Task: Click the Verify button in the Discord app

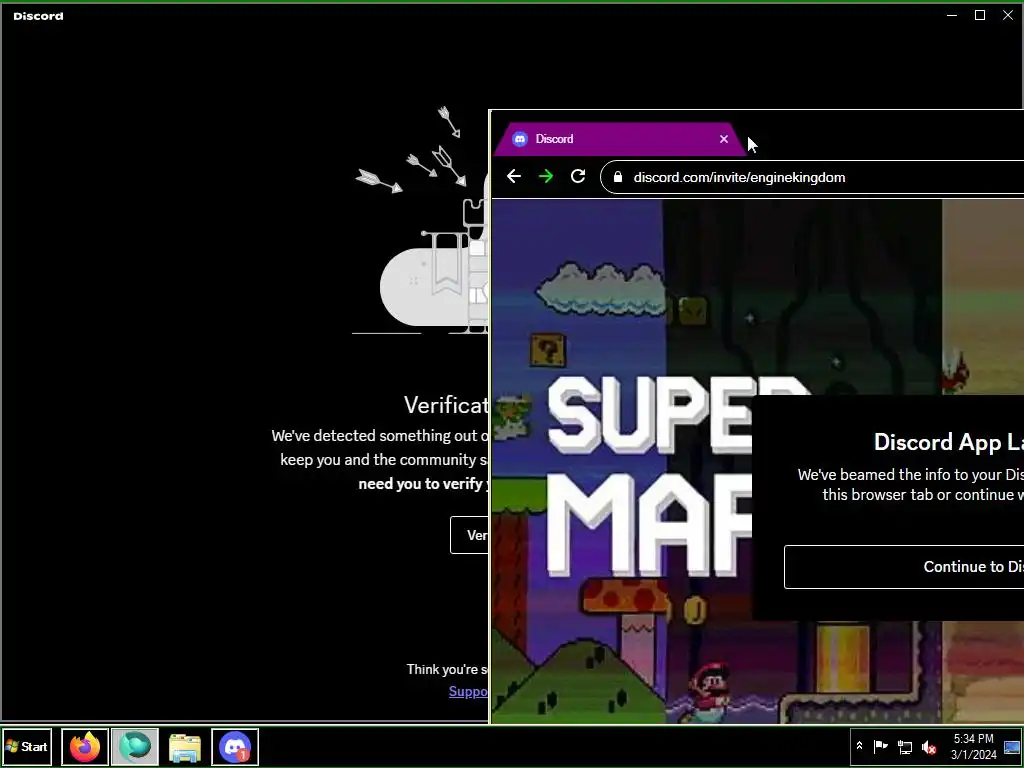Action: (470, 535)
